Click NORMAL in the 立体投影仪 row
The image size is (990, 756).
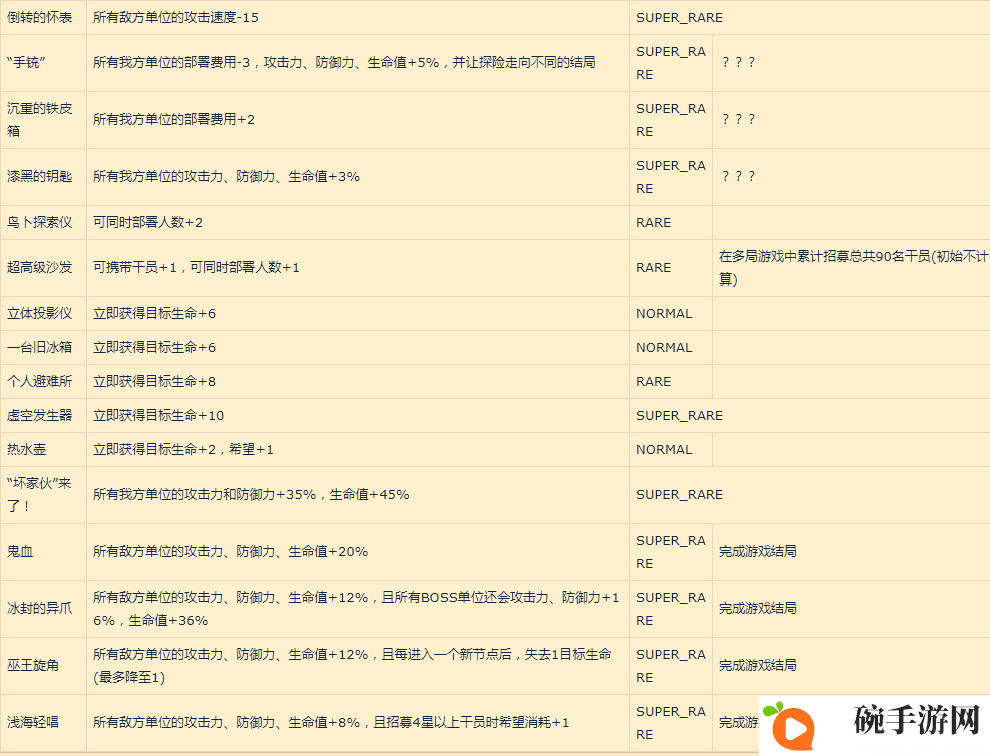click(x=664, y=313)
